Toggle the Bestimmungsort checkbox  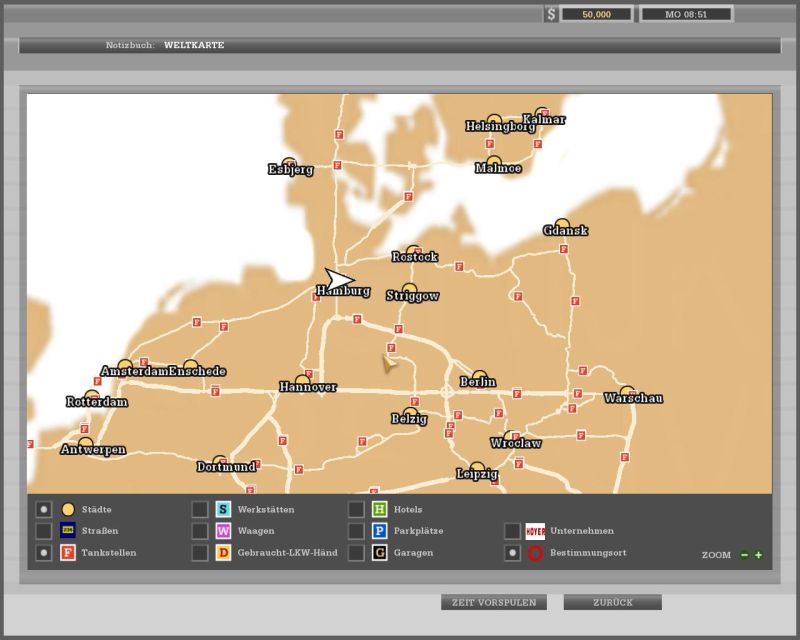coord(512,553)
